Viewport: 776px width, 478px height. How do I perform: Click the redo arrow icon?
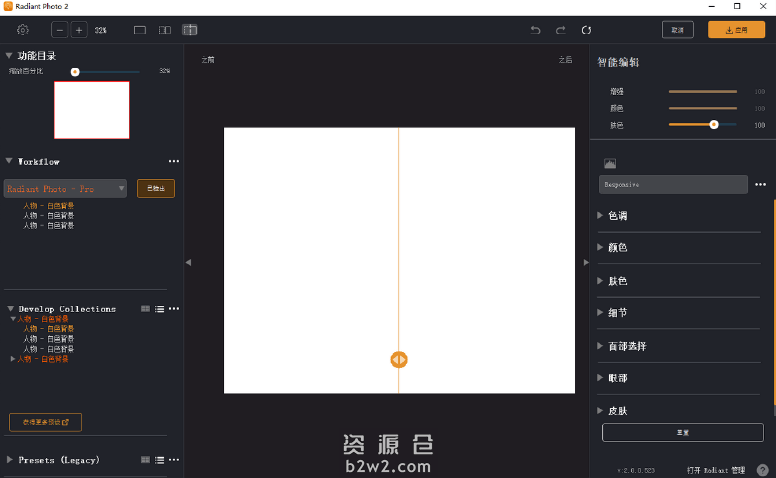pos(561,30)
